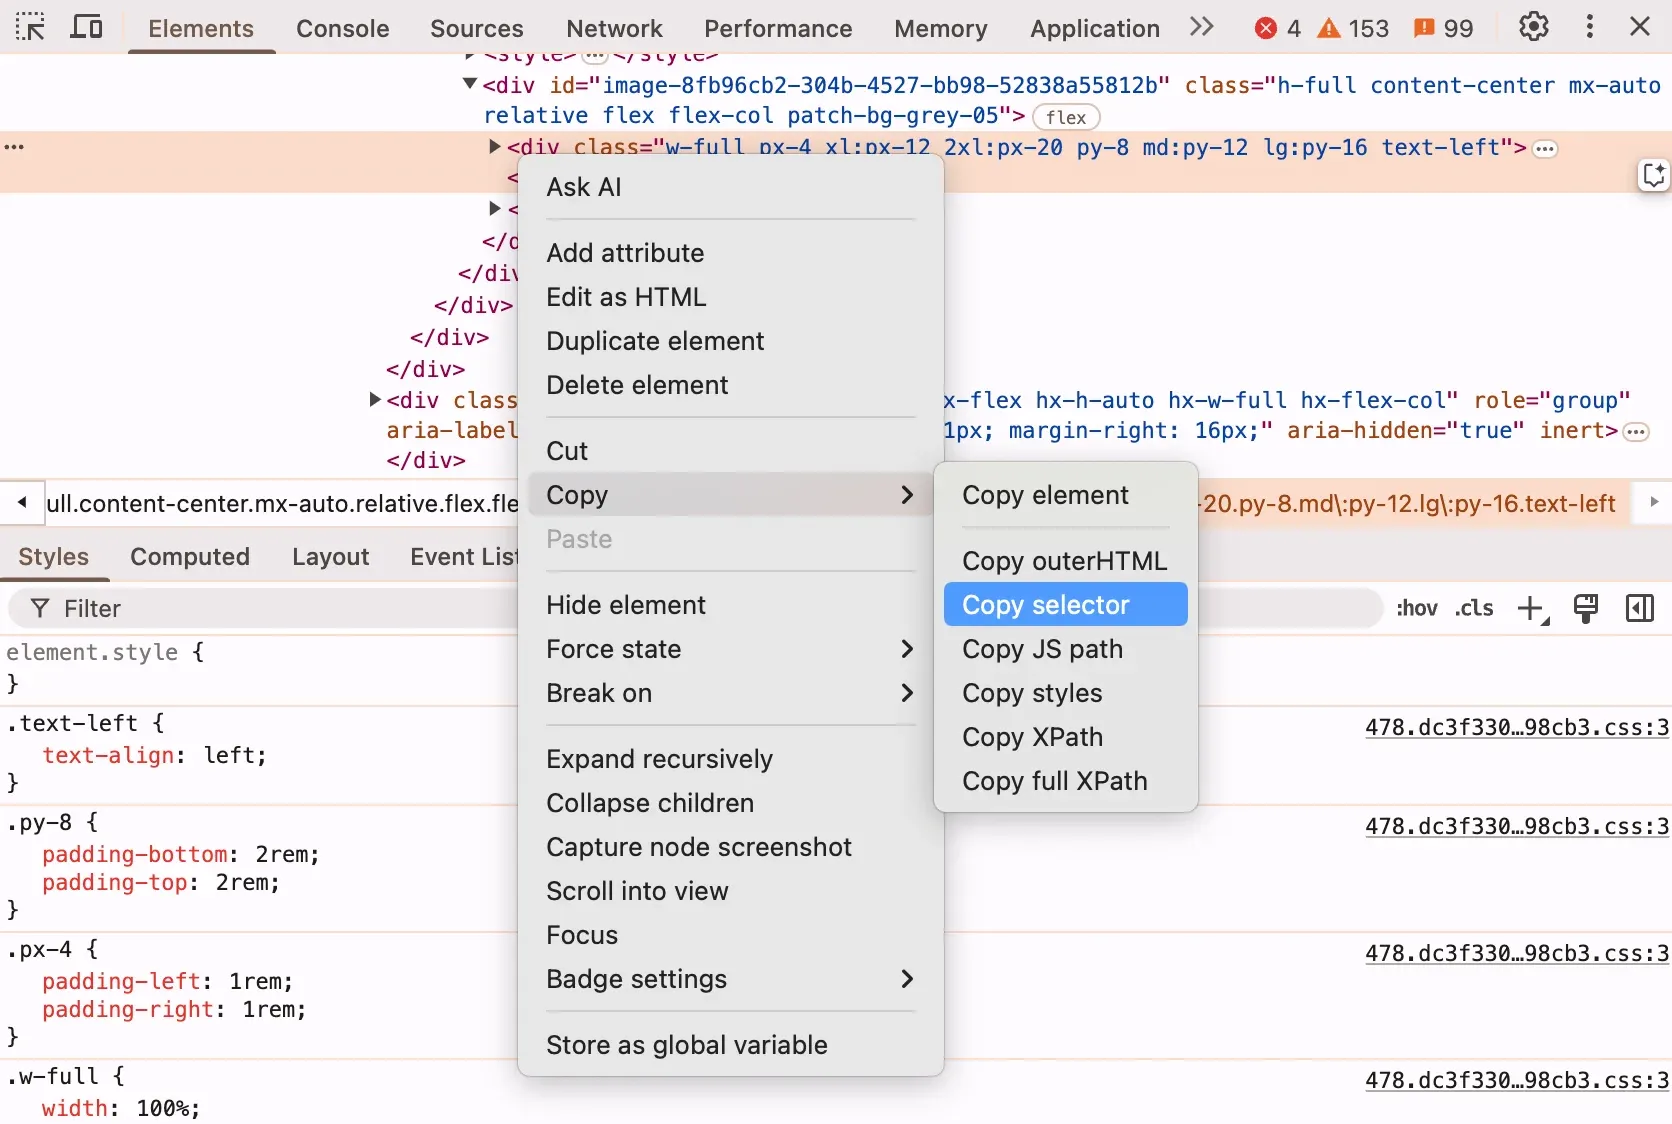Viewport: 1672px width, 1124px height.
Task: Choose Add attribute in context menu
Action: coord(731,253)
